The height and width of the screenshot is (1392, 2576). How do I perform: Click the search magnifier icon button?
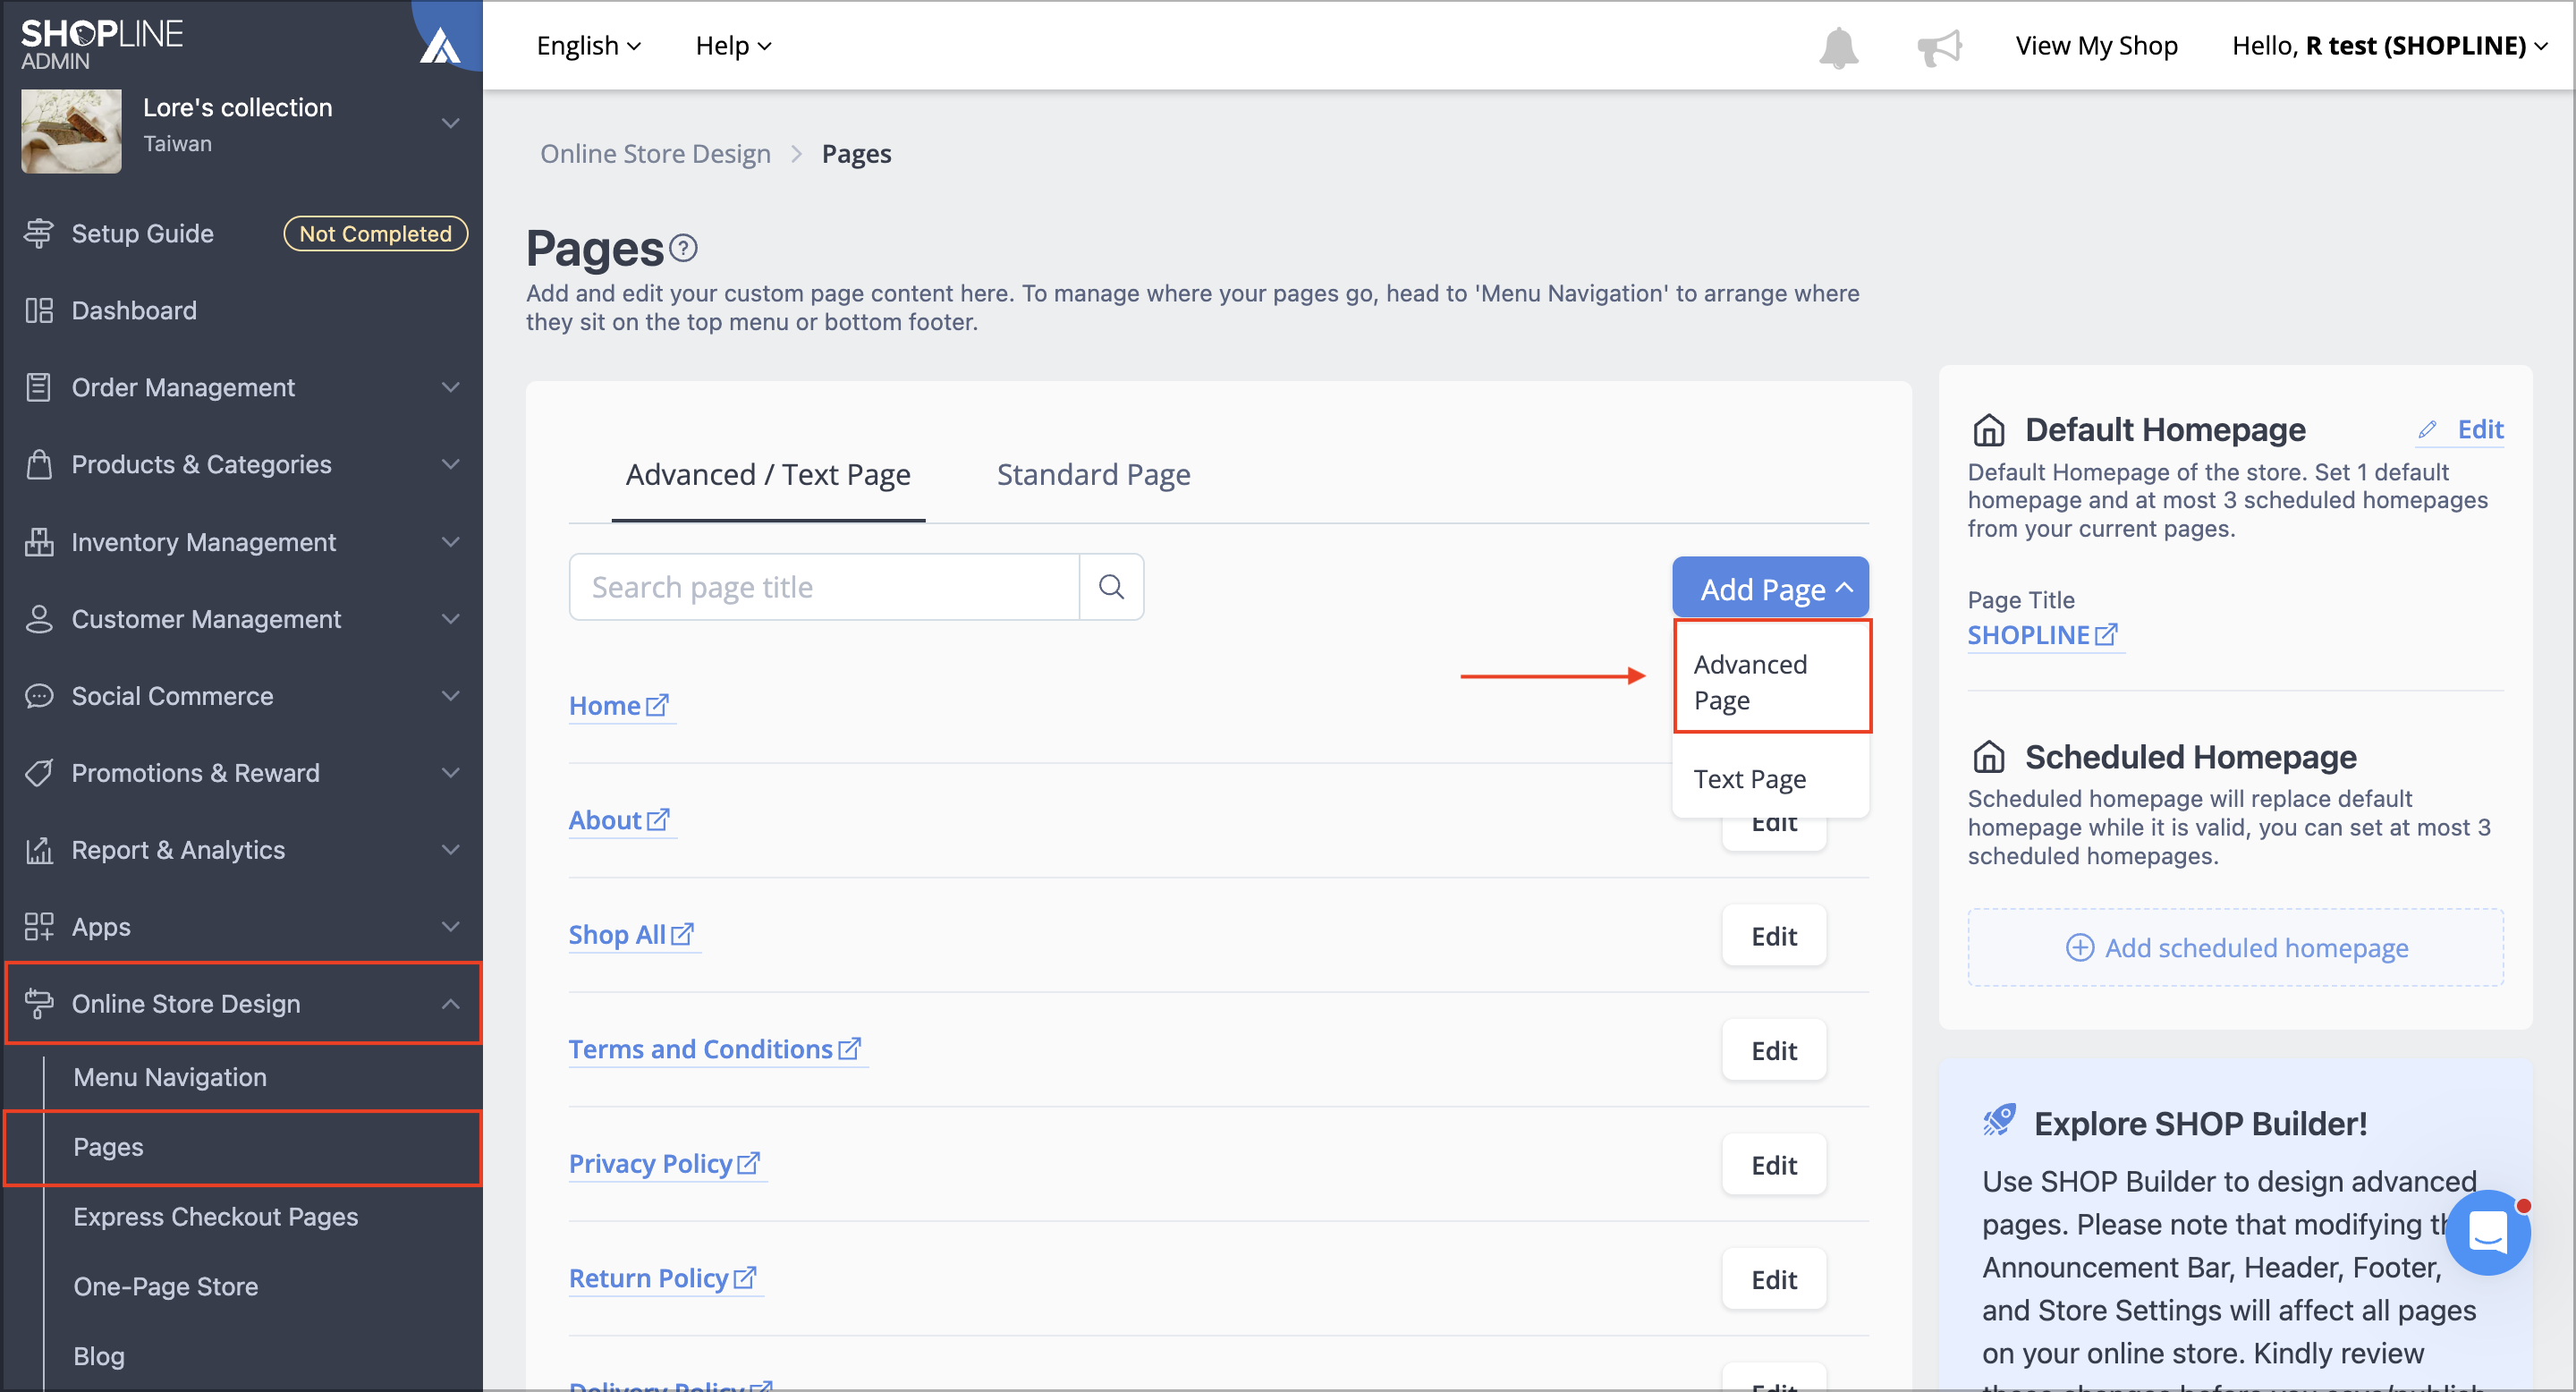(1111, 587)
